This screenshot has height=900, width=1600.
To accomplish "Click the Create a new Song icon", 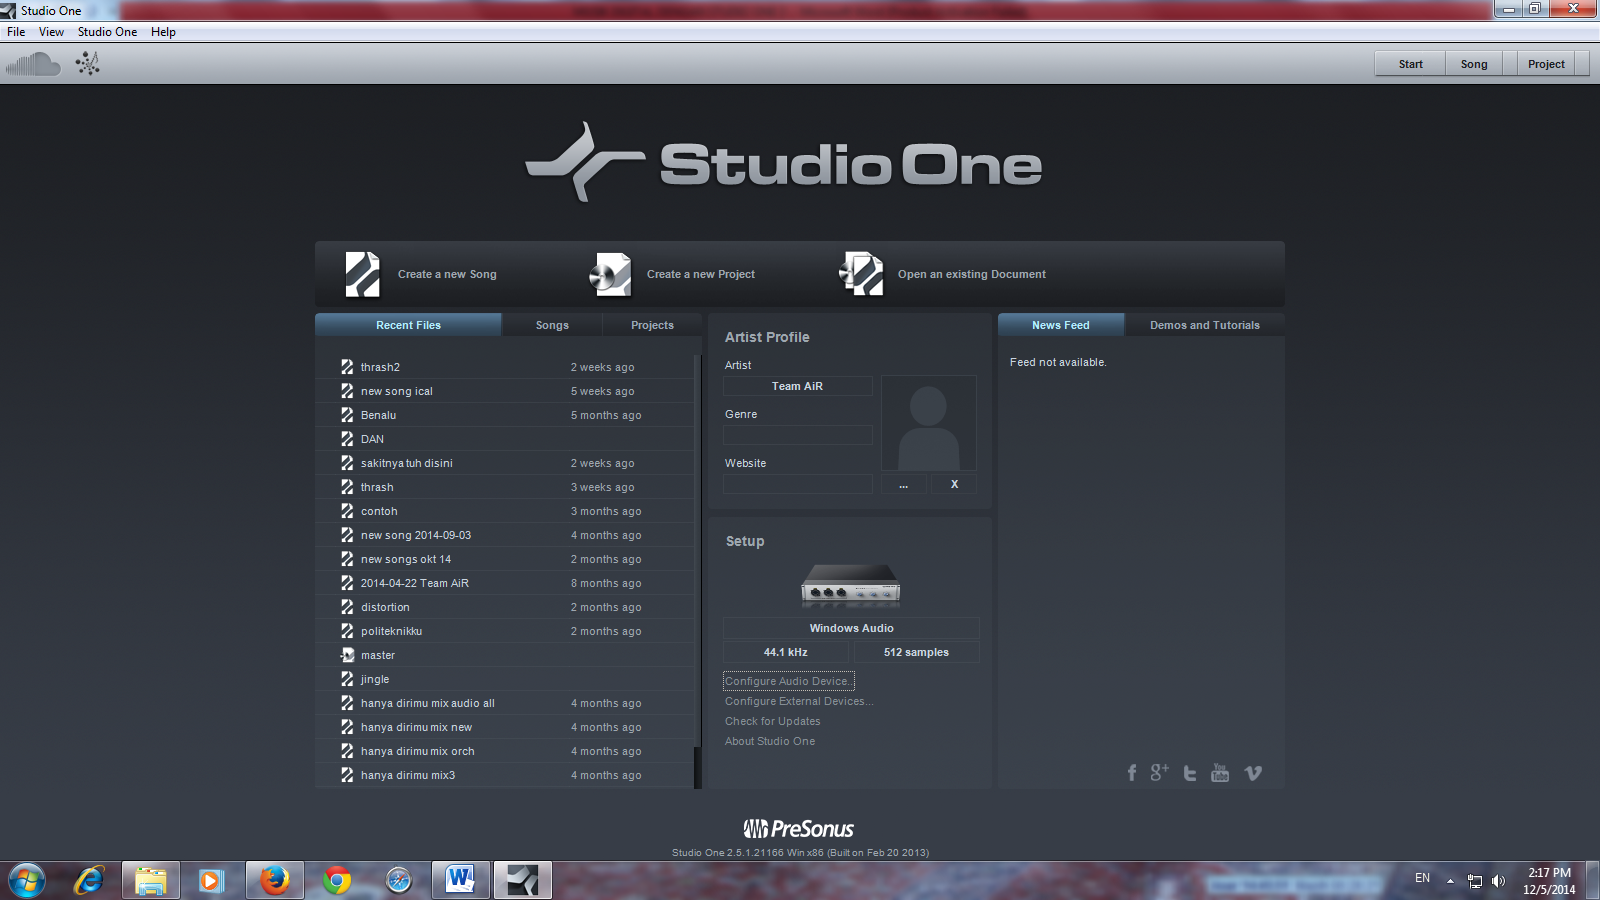I will (362, 274).
